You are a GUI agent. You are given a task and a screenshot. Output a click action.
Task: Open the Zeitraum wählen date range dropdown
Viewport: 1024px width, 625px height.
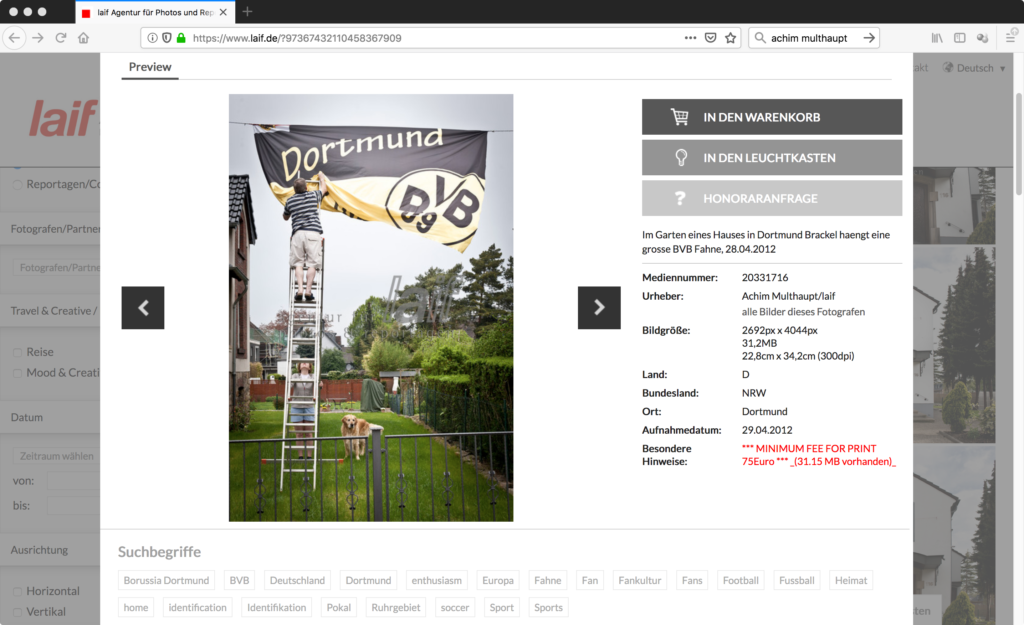point(57,456)
